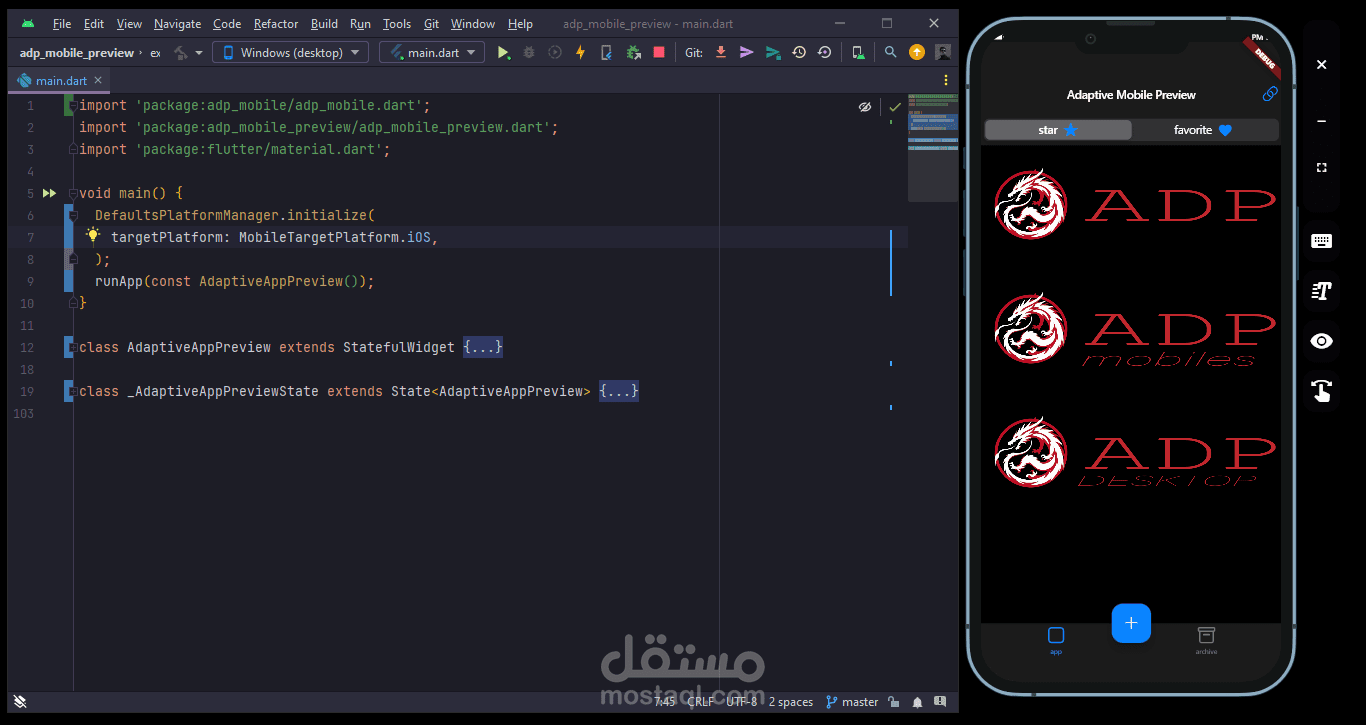
Task: Open the keyboard tool in preview sidebar
Action: pyautogui.click(x=1321, y=241)
